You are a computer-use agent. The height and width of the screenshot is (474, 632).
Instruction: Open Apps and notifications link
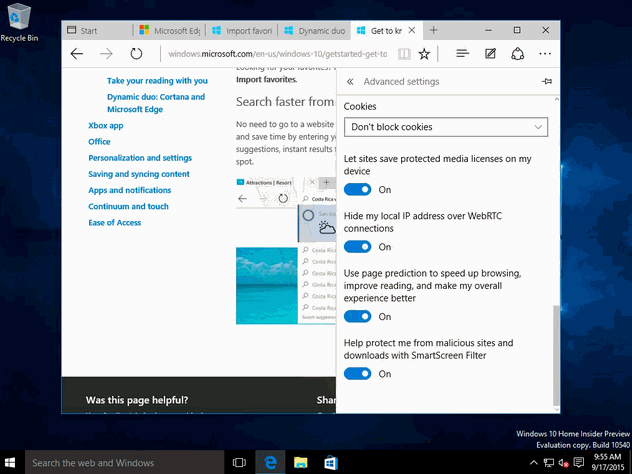tap(129, 190)
